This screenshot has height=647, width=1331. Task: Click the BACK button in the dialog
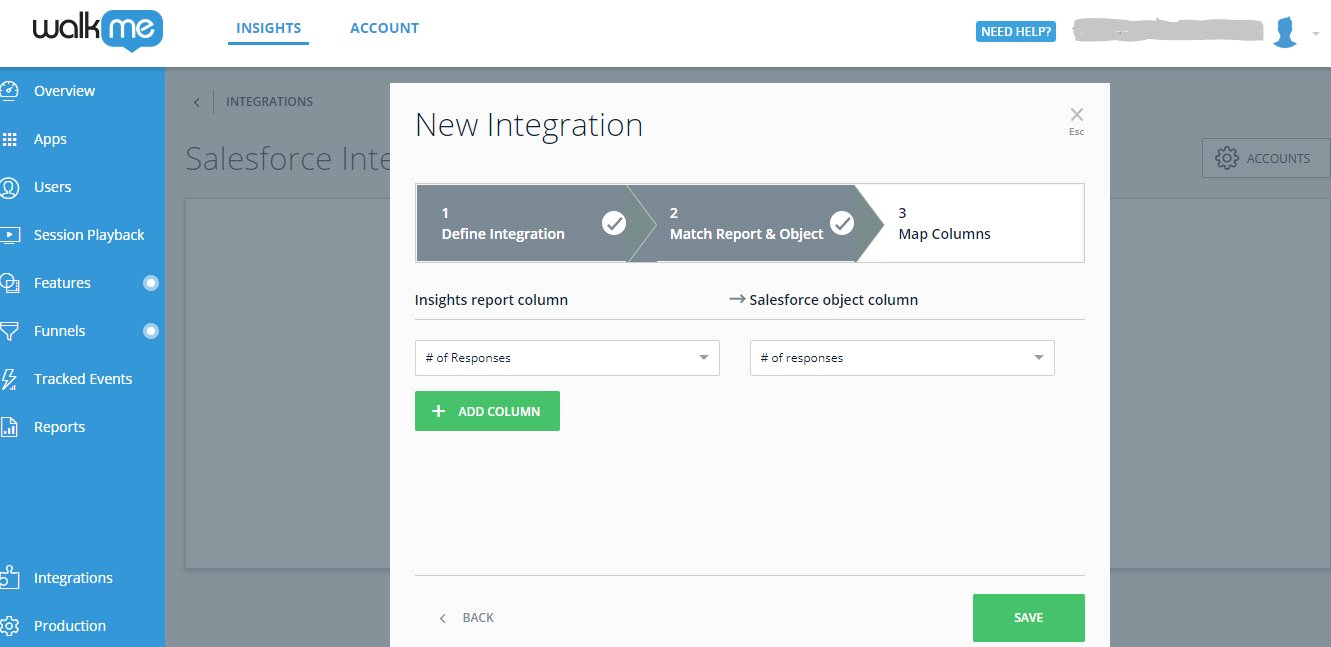pos(466,618)
